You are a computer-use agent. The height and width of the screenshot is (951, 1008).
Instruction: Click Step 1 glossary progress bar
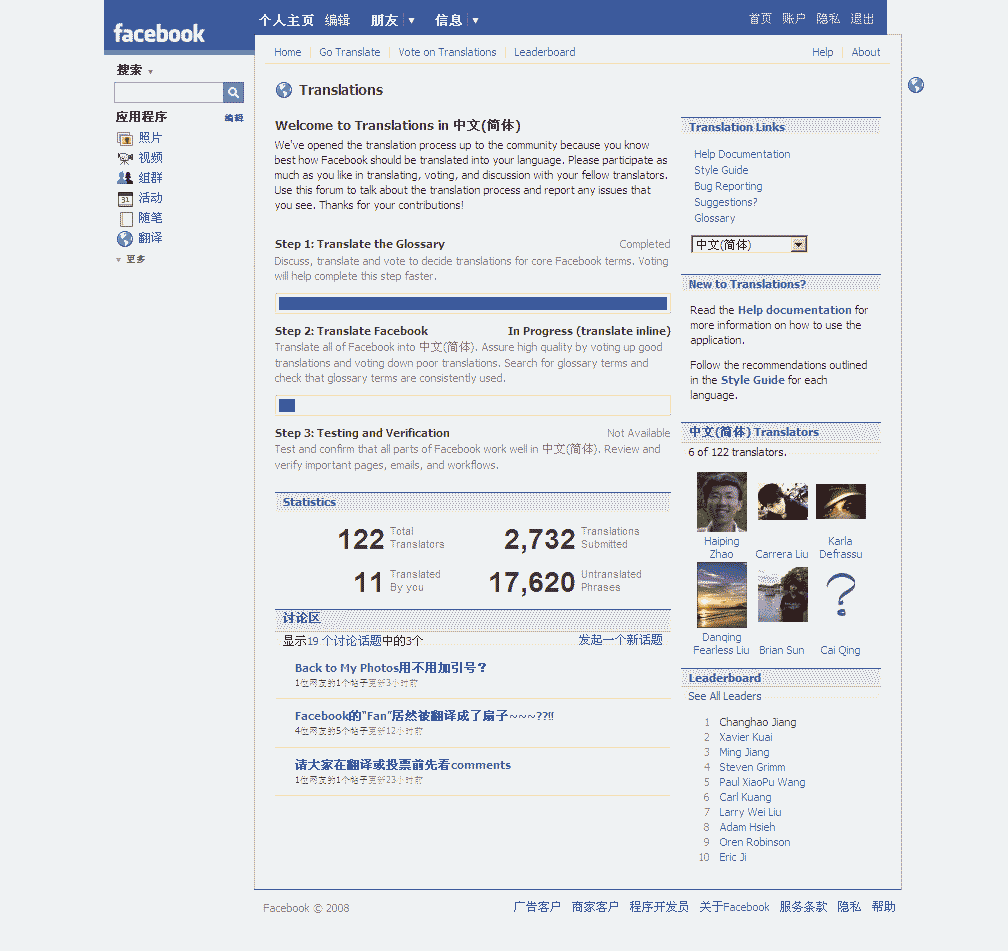pyautogui.click(x=472, y=303)
